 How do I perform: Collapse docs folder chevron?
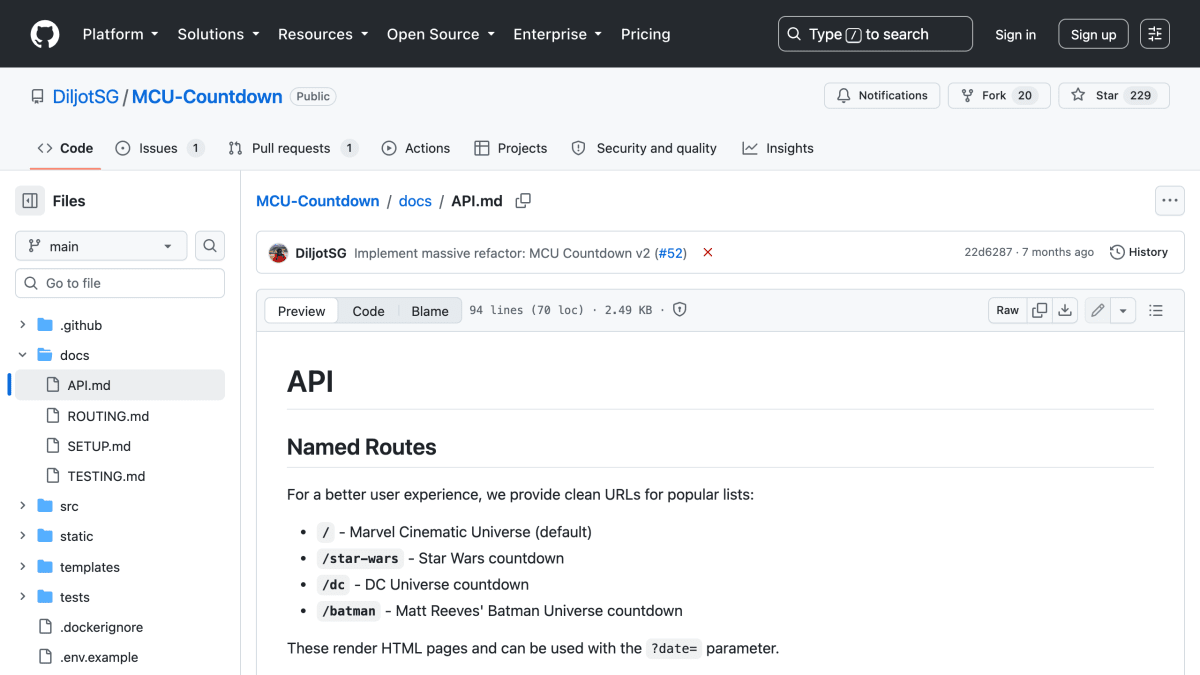coord(23,355)
